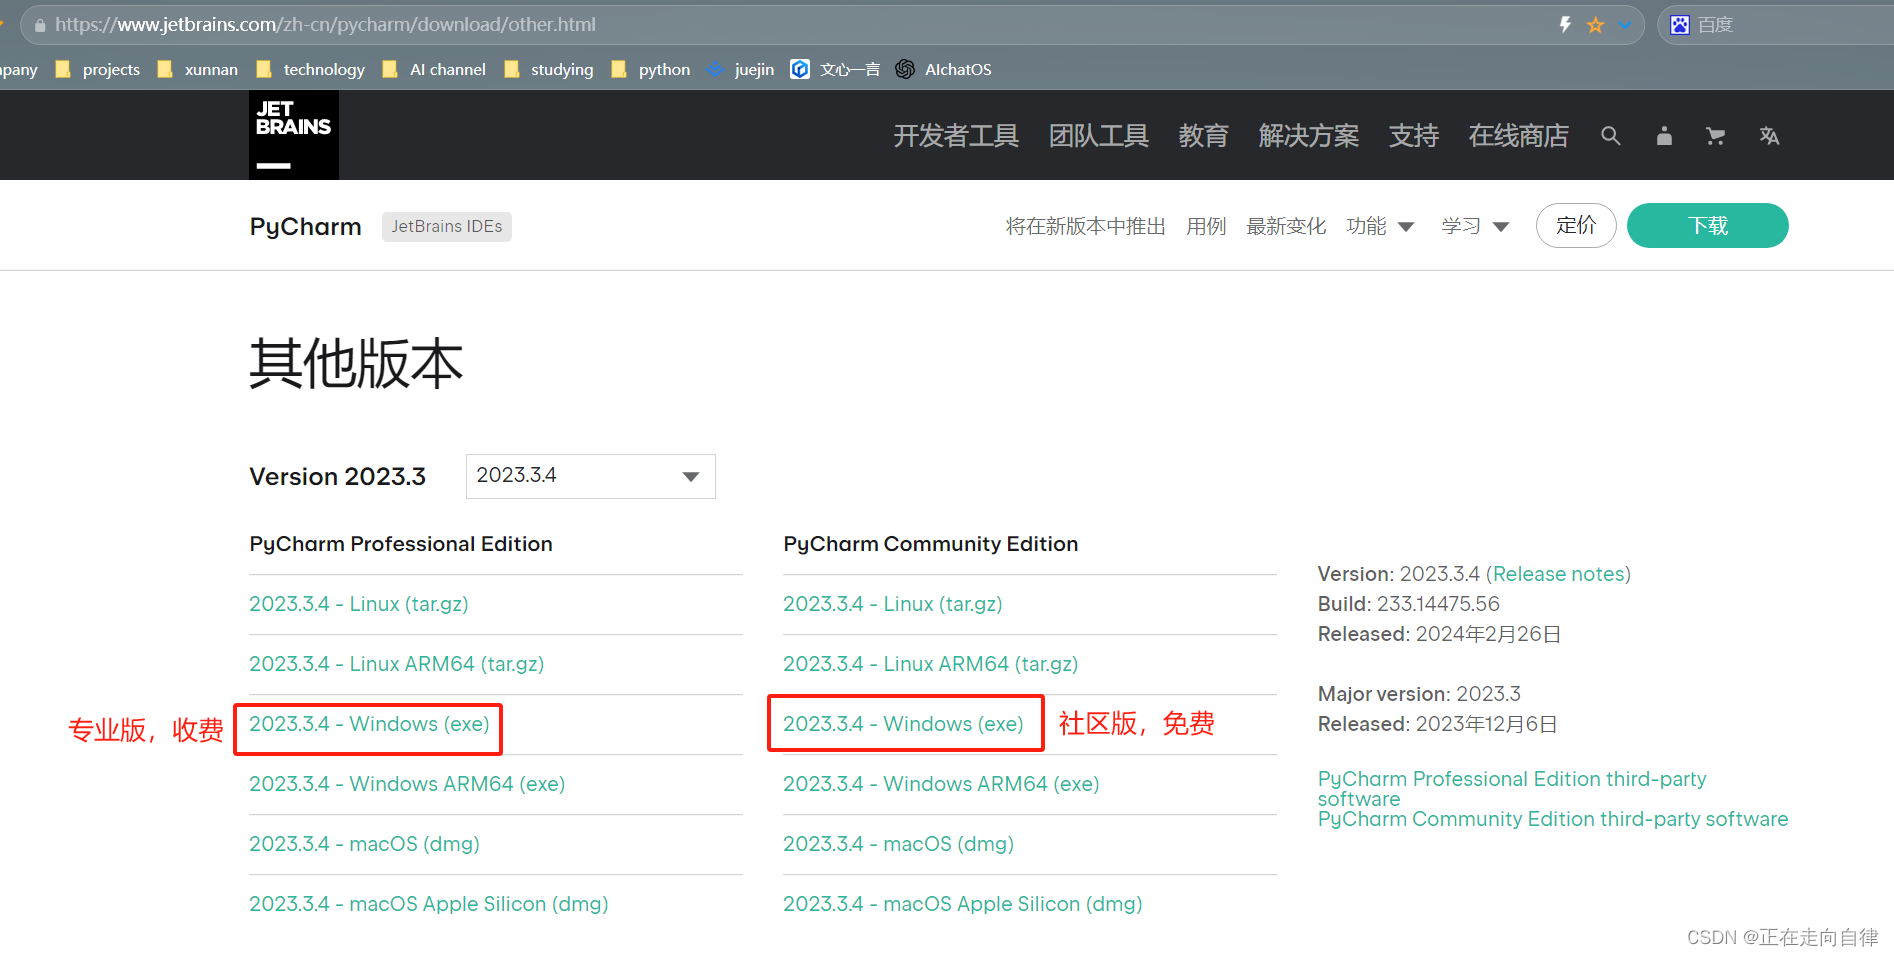Open the AIchatOS bookmark
Image resolution: width=1894 pixels, height=956 pixels.
pyautogui.click(x=944, y=69)
